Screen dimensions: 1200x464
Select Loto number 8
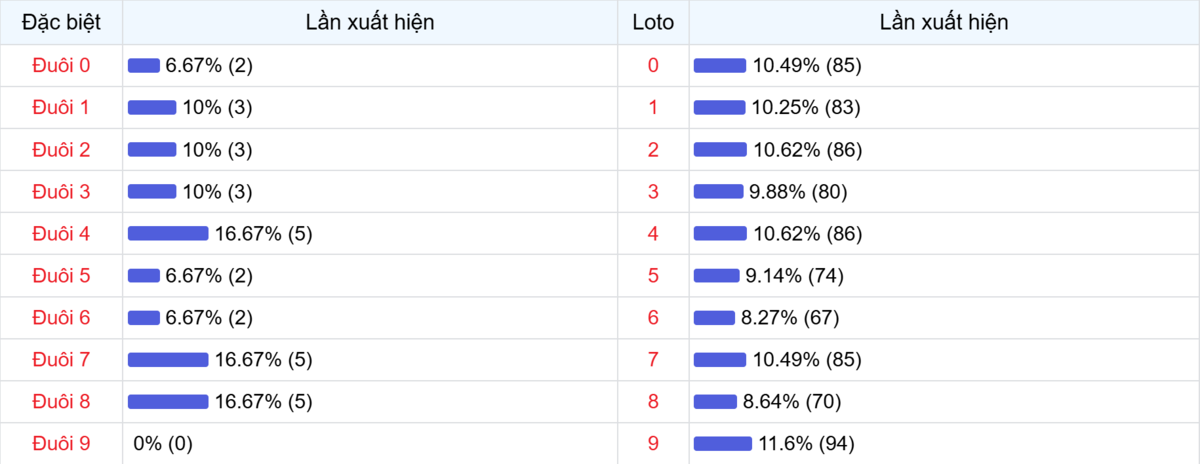tap(653, 402)
